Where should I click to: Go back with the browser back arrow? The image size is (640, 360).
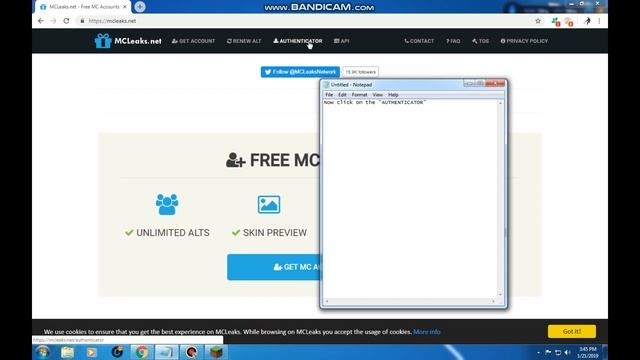tap(40, 21)
